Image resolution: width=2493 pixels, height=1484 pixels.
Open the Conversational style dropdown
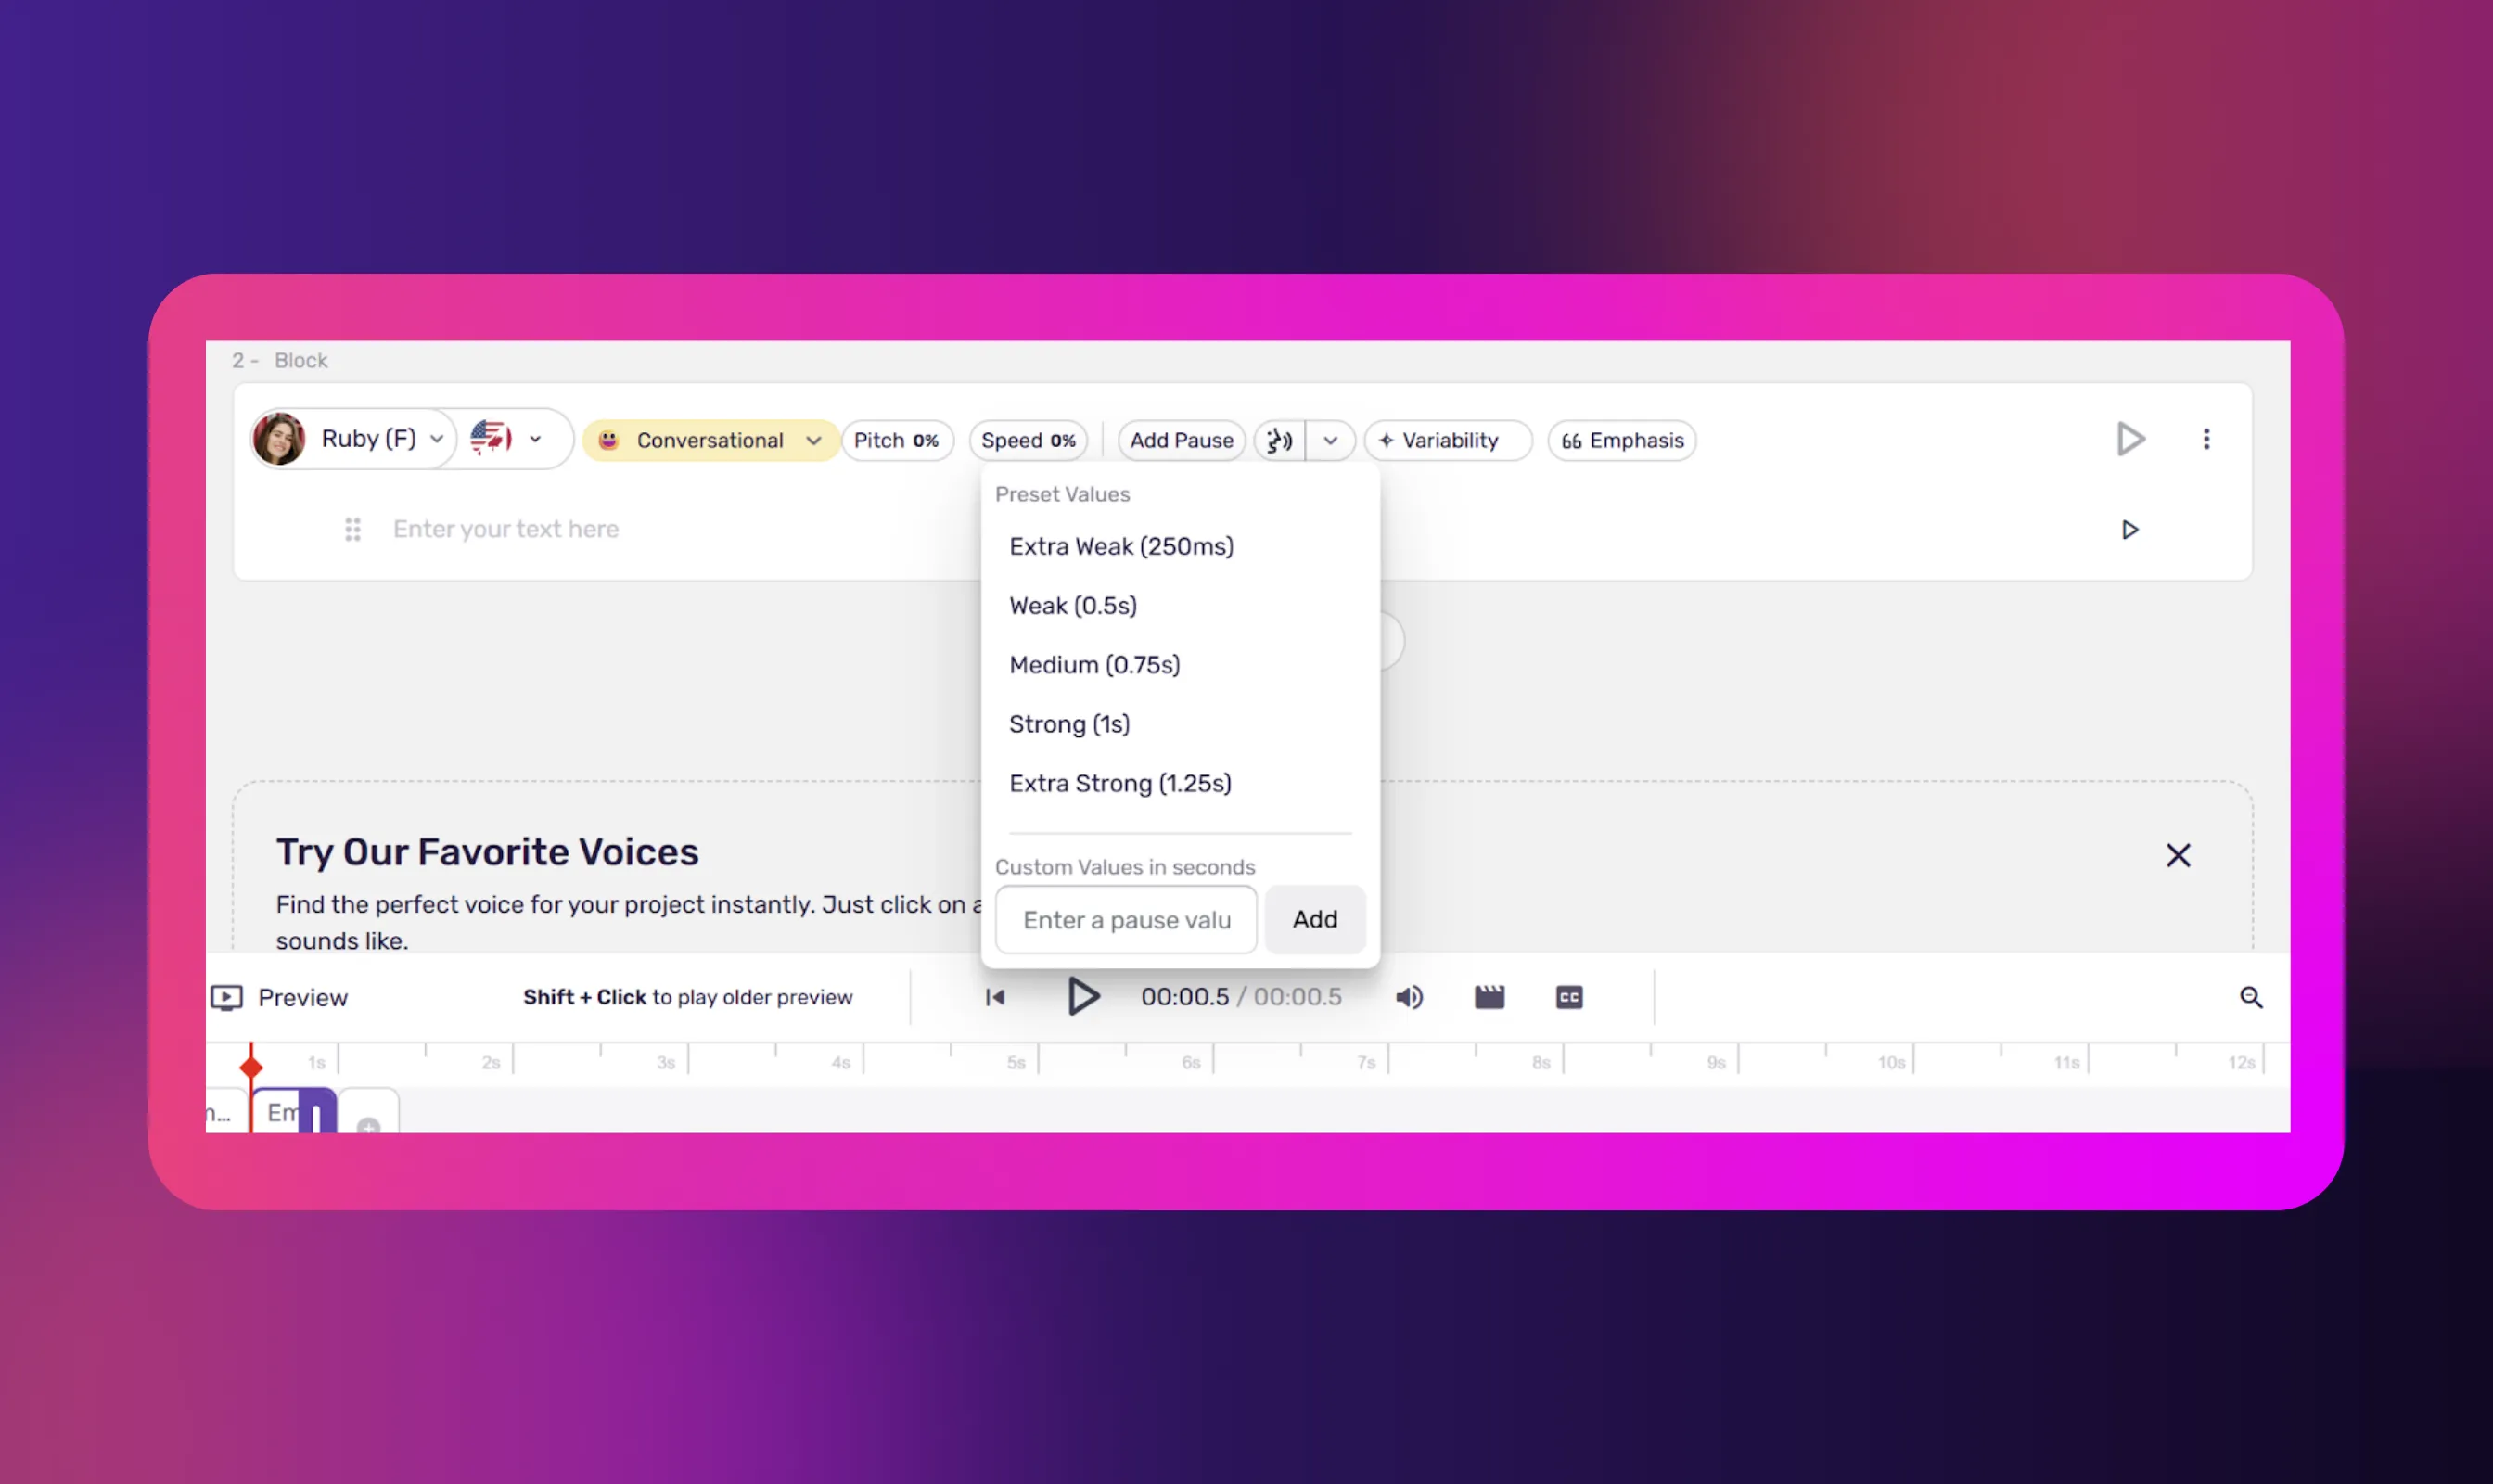pos(710,440)
